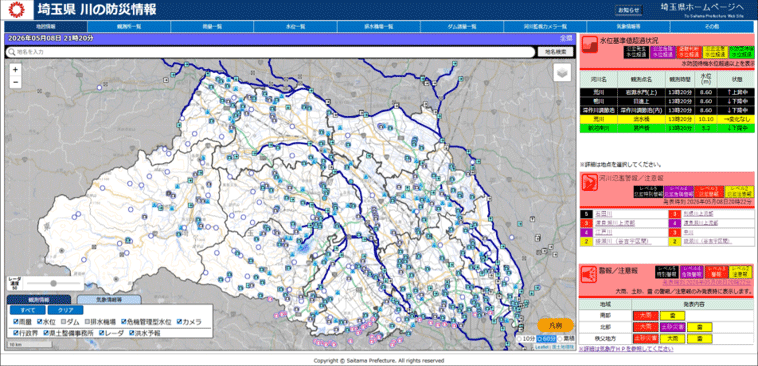758x366 pixels.
Task: Toggle the 洪水予報 checkbox
Action: pyautogui.click(x=131, y=333)
